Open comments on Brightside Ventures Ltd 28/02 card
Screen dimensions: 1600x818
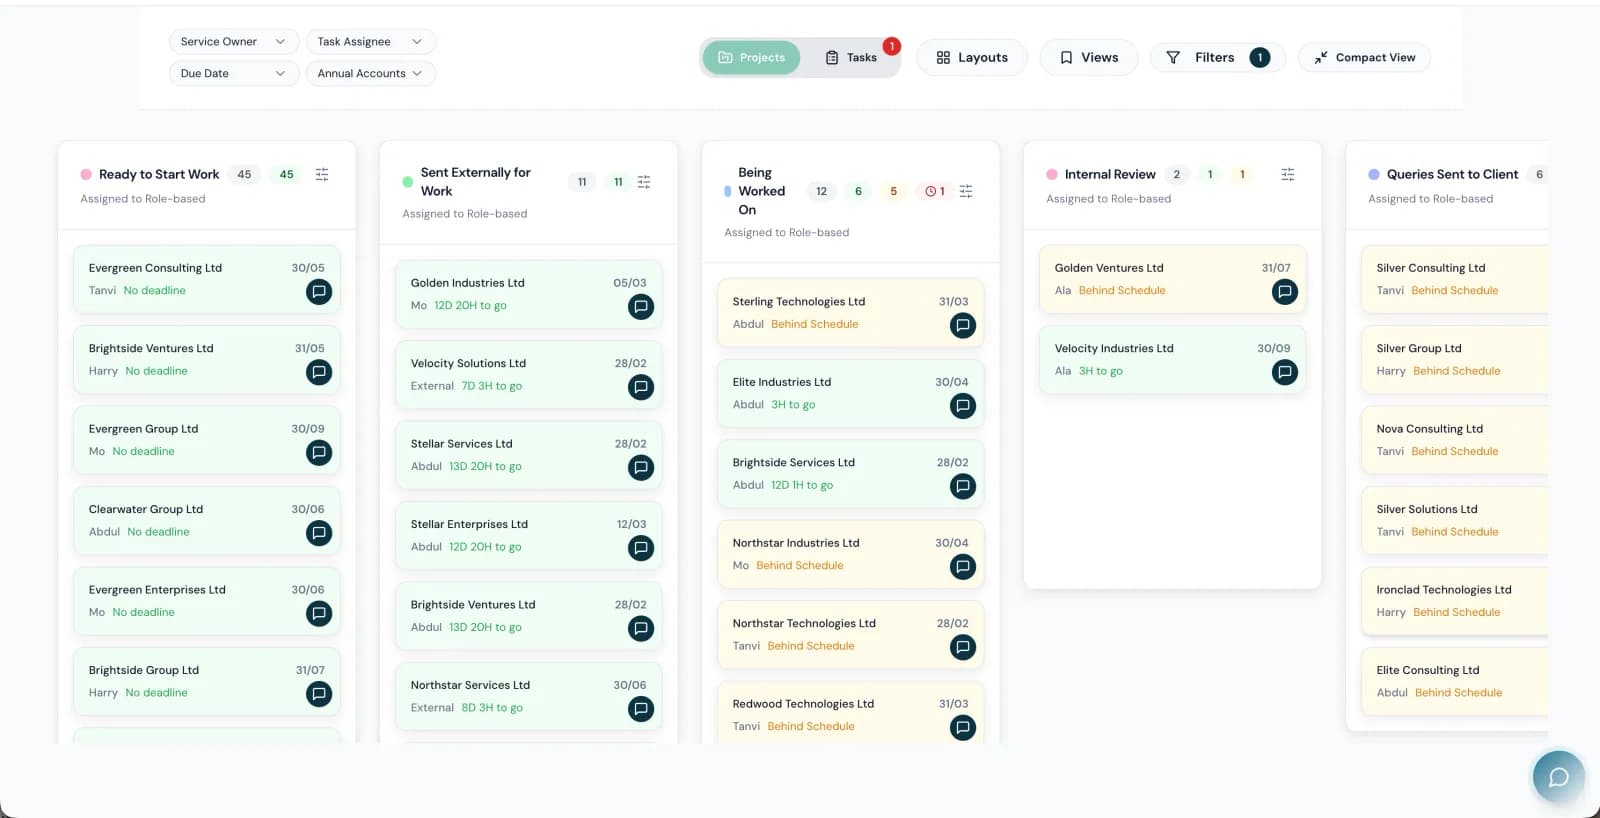coord(641,629)
